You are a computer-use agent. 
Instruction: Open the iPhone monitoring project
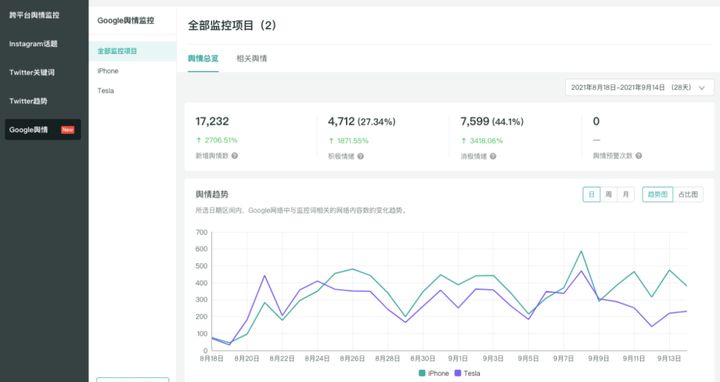[108, 71]
